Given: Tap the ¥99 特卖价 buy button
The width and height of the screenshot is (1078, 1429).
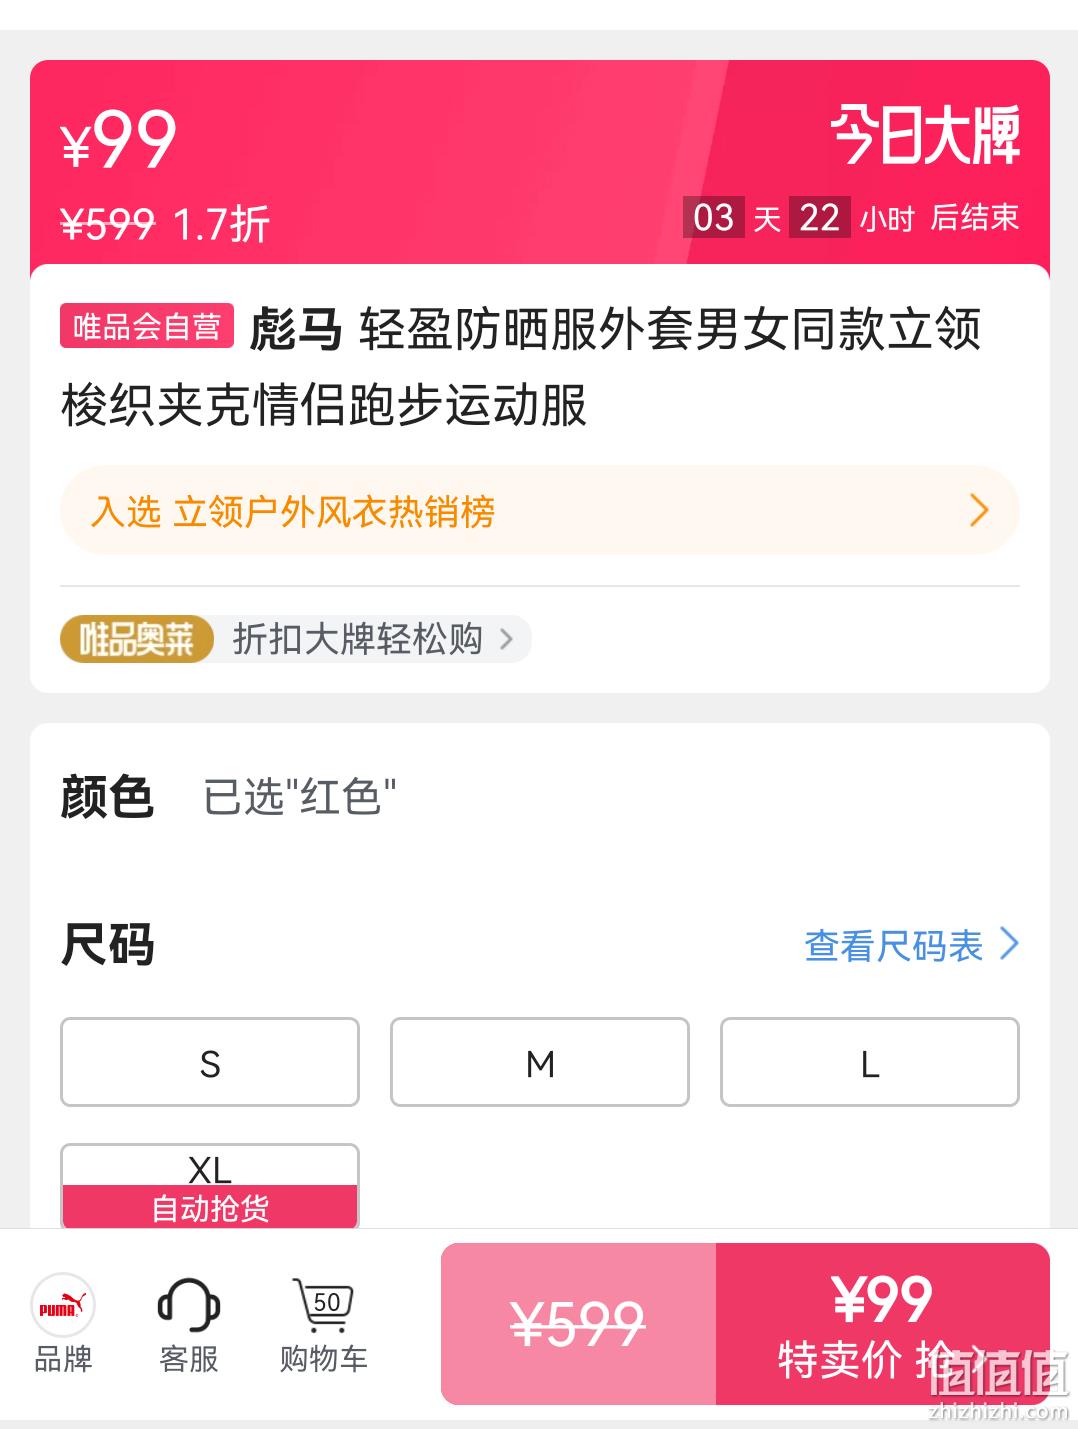Looking at the screenshot, I should coord(883,1324).
